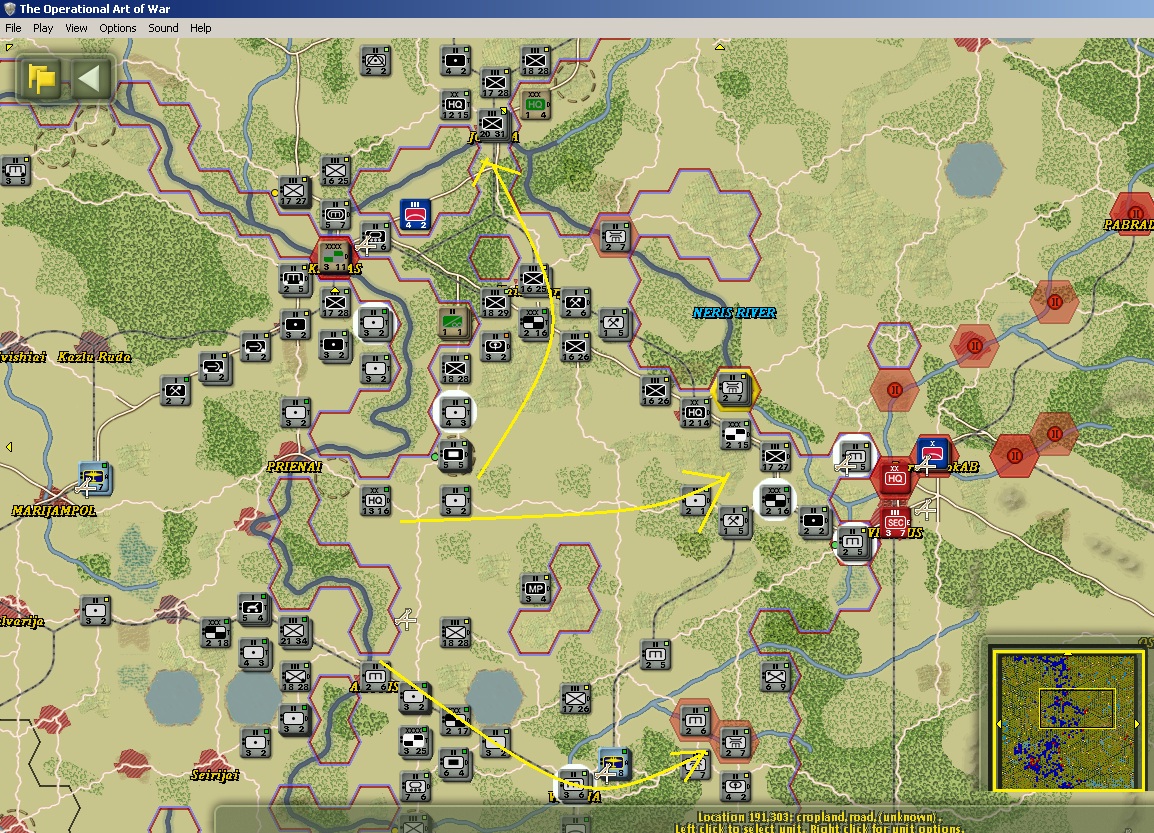This screenshot has height=833, width=1154.
Task: Select the HQ unit labeled 12 15
Action: (456, 104)
